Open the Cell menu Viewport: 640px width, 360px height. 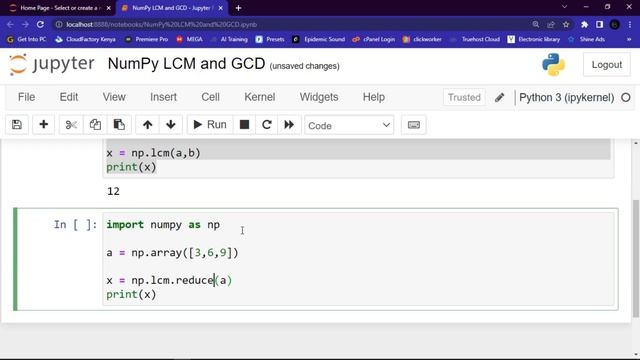(210, 97)
